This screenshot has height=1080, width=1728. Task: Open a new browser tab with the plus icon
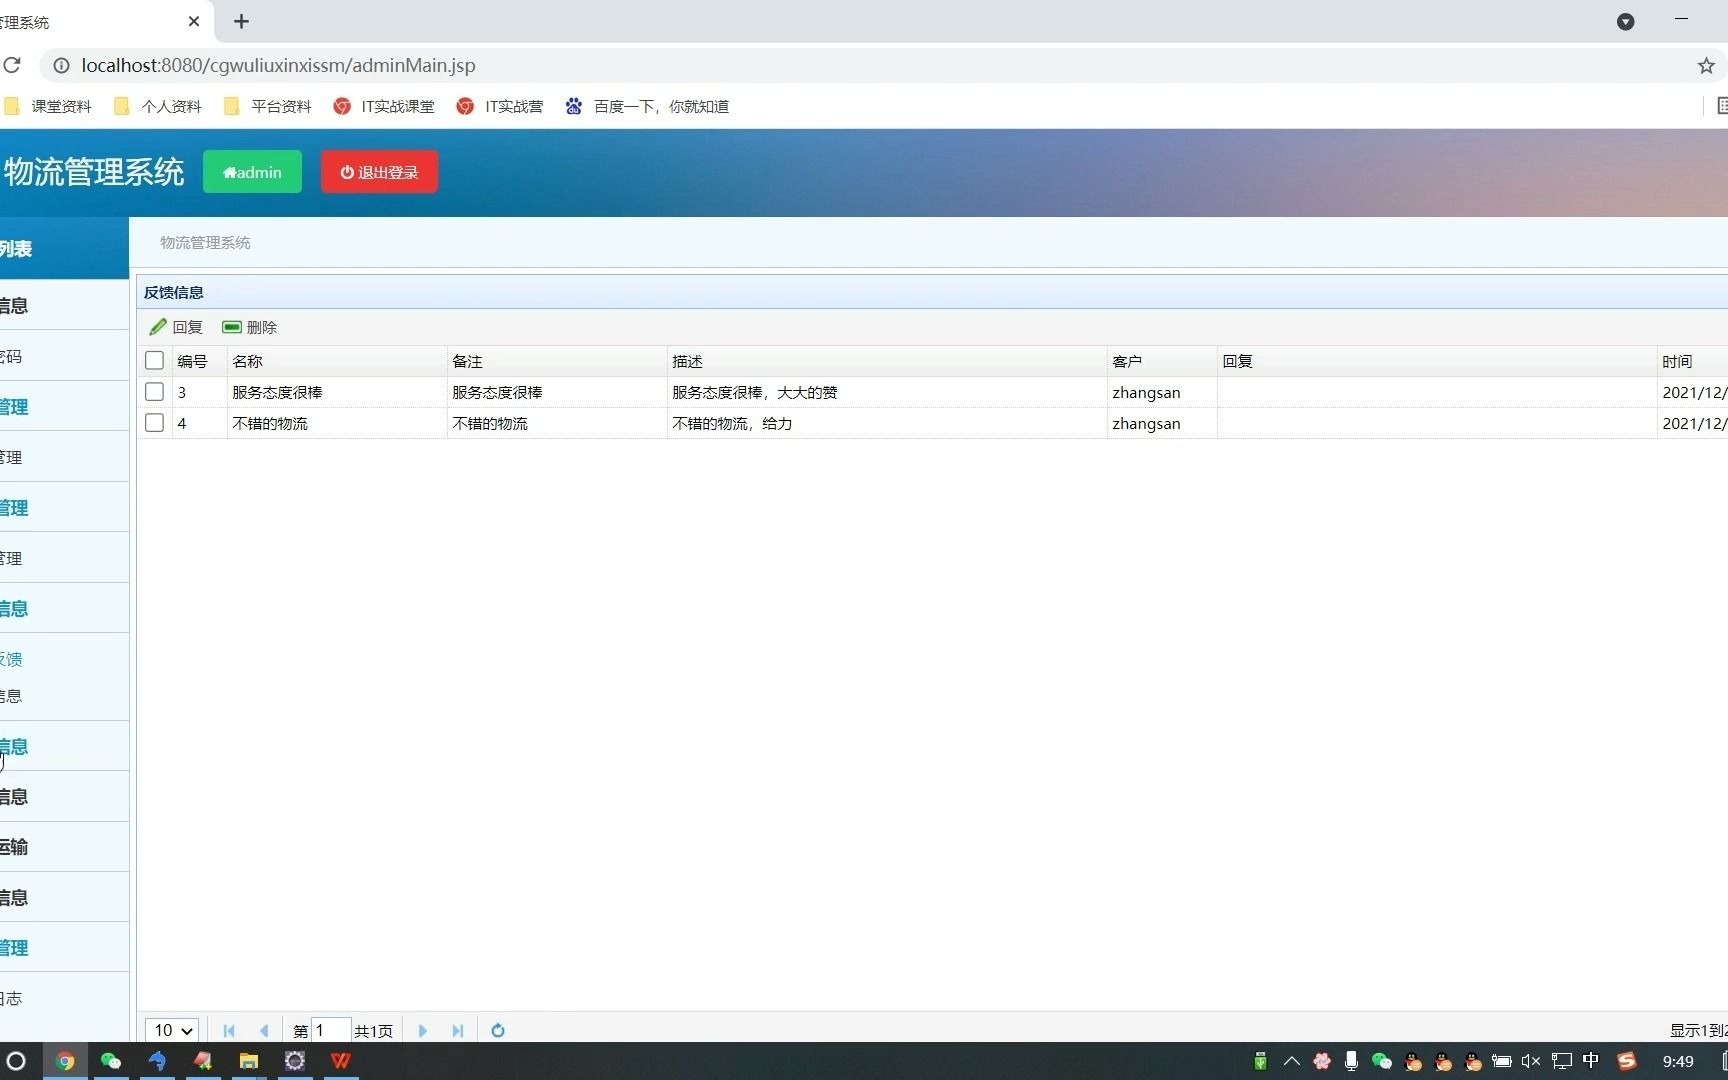click(241, 21)
